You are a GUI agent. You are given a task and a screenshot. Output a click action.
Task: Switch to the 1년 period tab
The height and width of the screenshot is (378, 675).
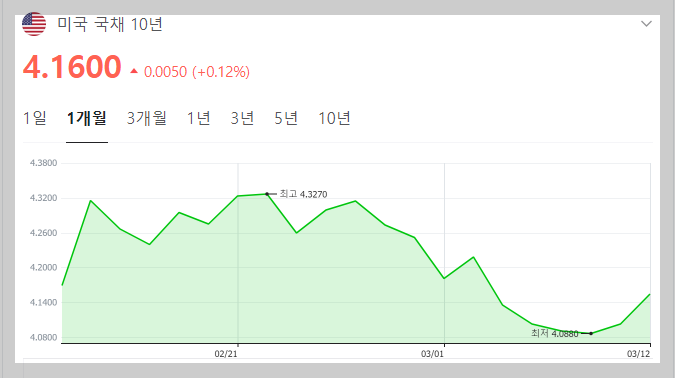(198, 118)
